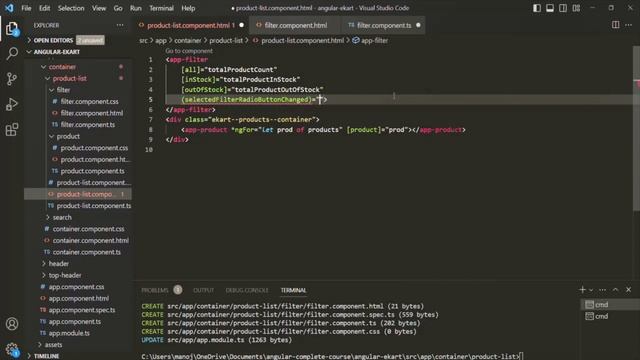Expand the assets folder
Image resolution: width=640 pixels, height=360 pixels.
53,345
